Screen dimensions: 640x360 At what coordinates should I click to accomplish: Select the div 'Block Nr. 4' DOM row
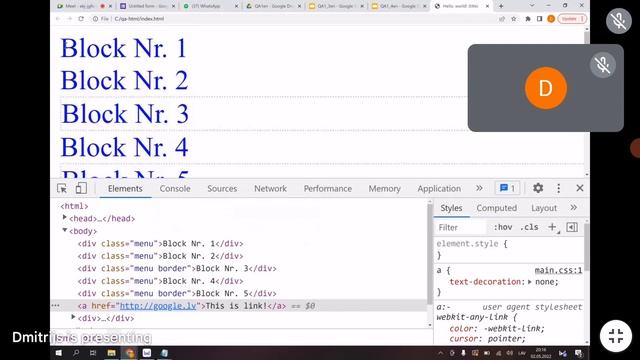pyautogui.click(x=160, y=281)
